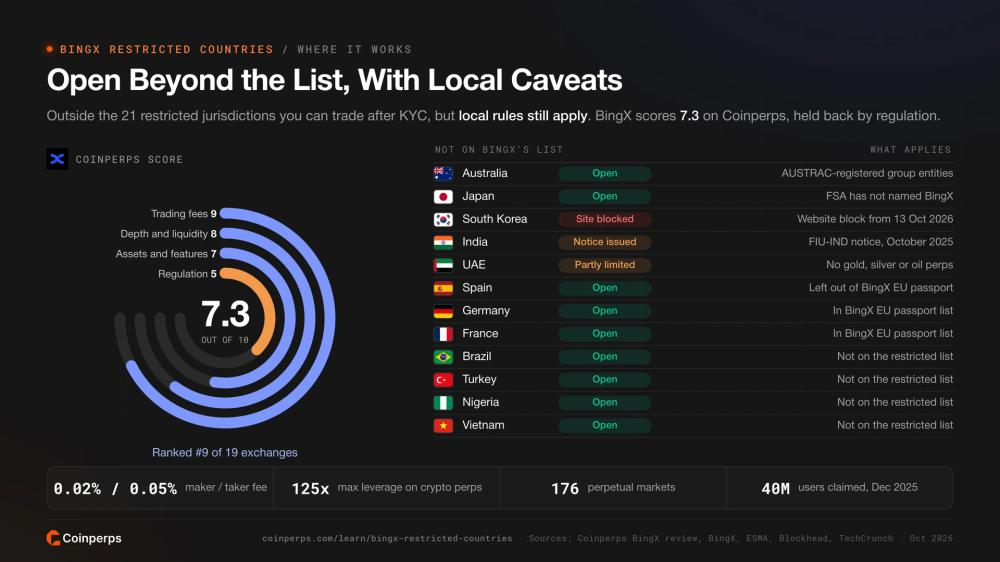Viewport: 1000px width, 562px height.
Task: Click Left out of BingX EU passport text
Action: [x=881, y=288]
